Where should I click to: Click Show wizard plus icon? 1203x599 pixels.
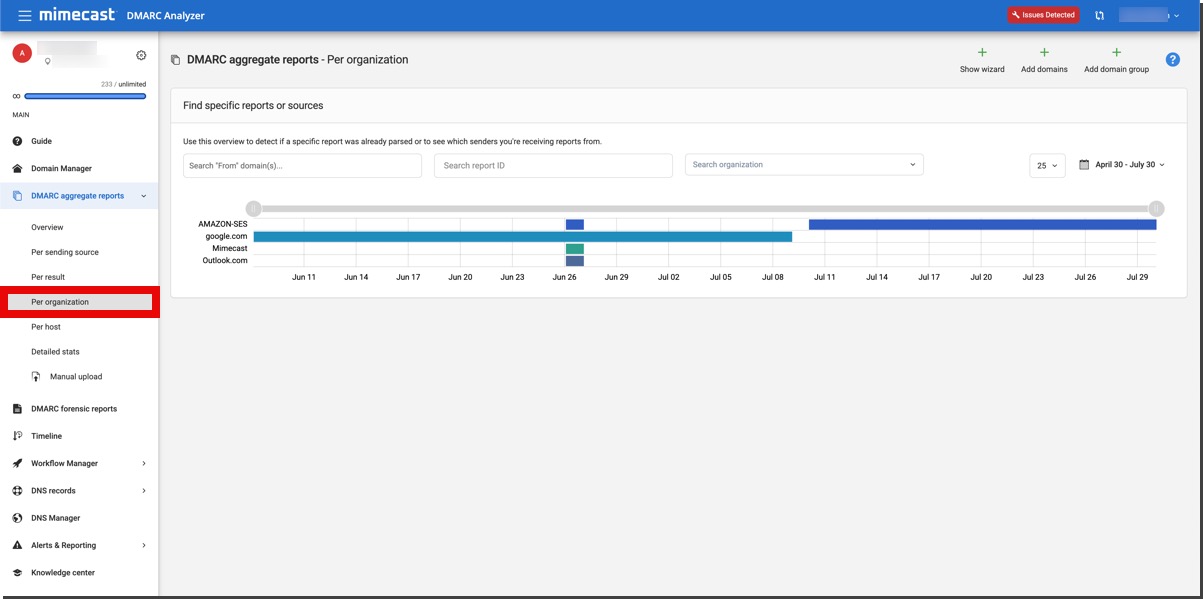click(x=982, y=52)
